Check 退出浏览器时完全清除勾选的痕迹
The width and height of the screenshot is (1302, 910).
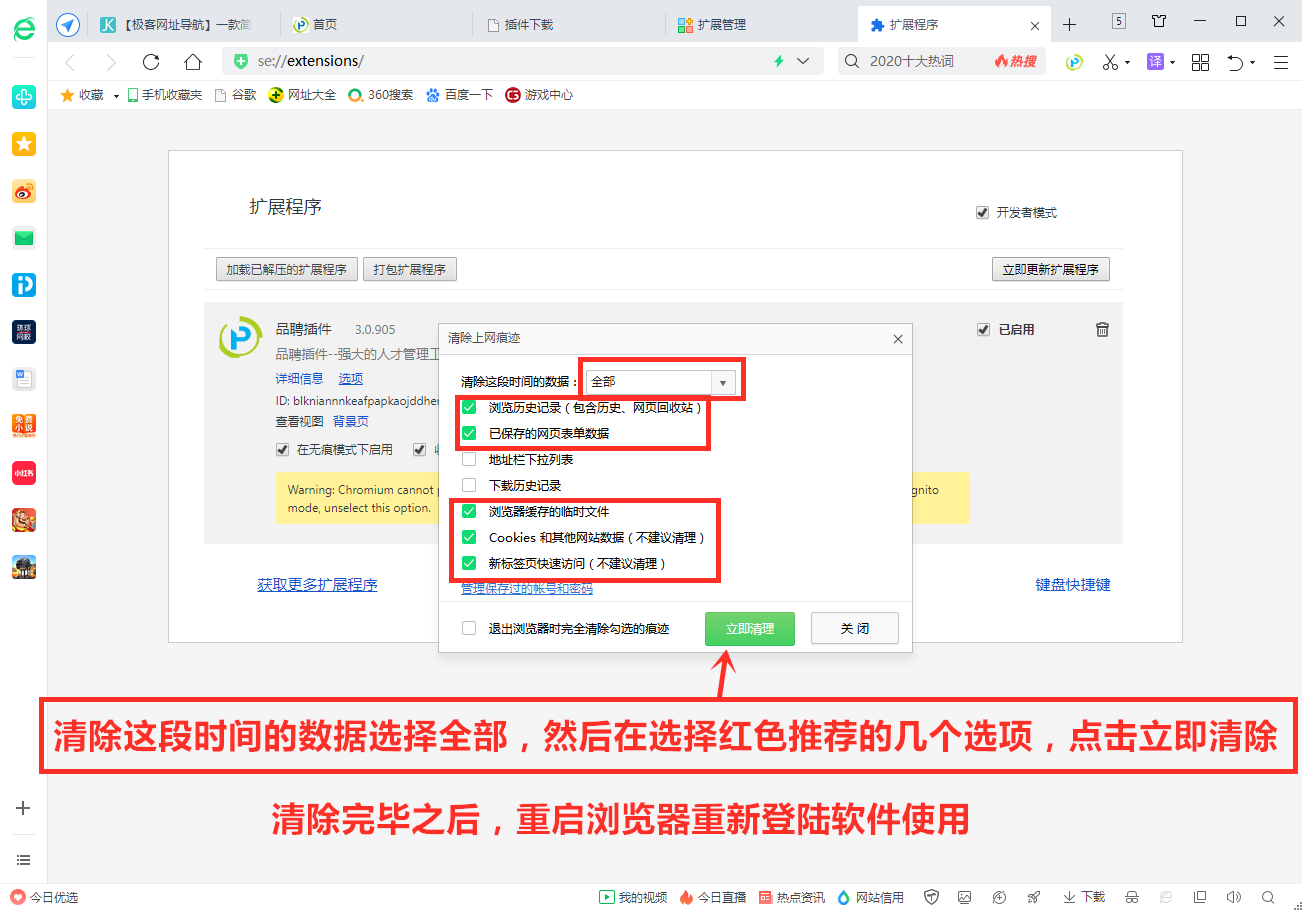[468, 628]
